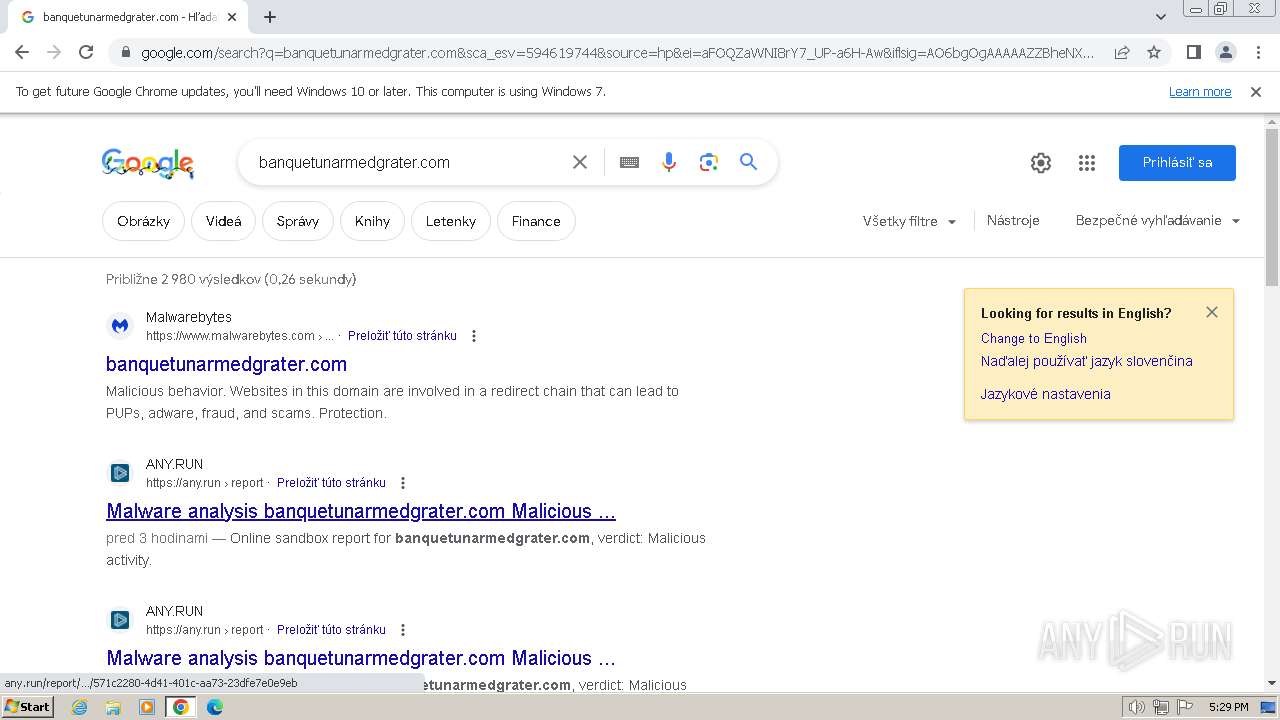Click the Prihlásiť sa button
1280x720 pixels.
click(x=1177, y=163)
